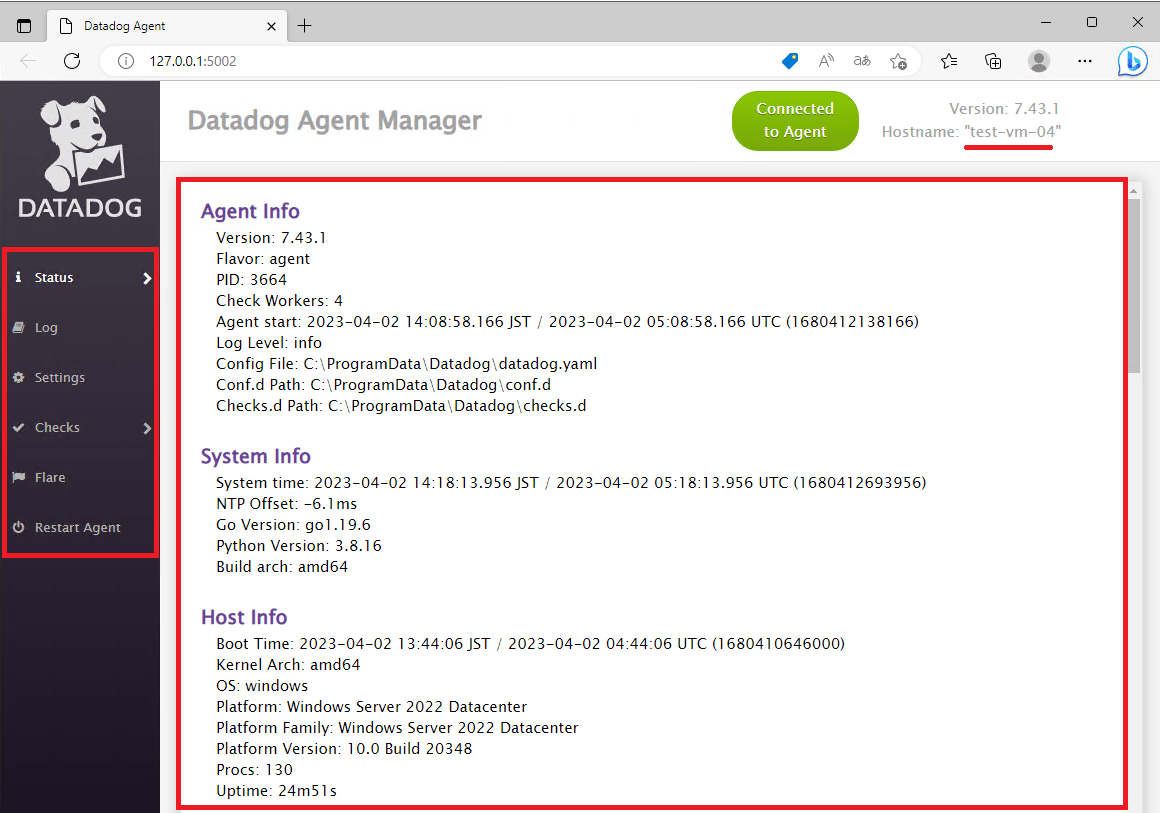Click the Log Level: info line
This screenshot has height=813, width=1160.
coord(269,343)
